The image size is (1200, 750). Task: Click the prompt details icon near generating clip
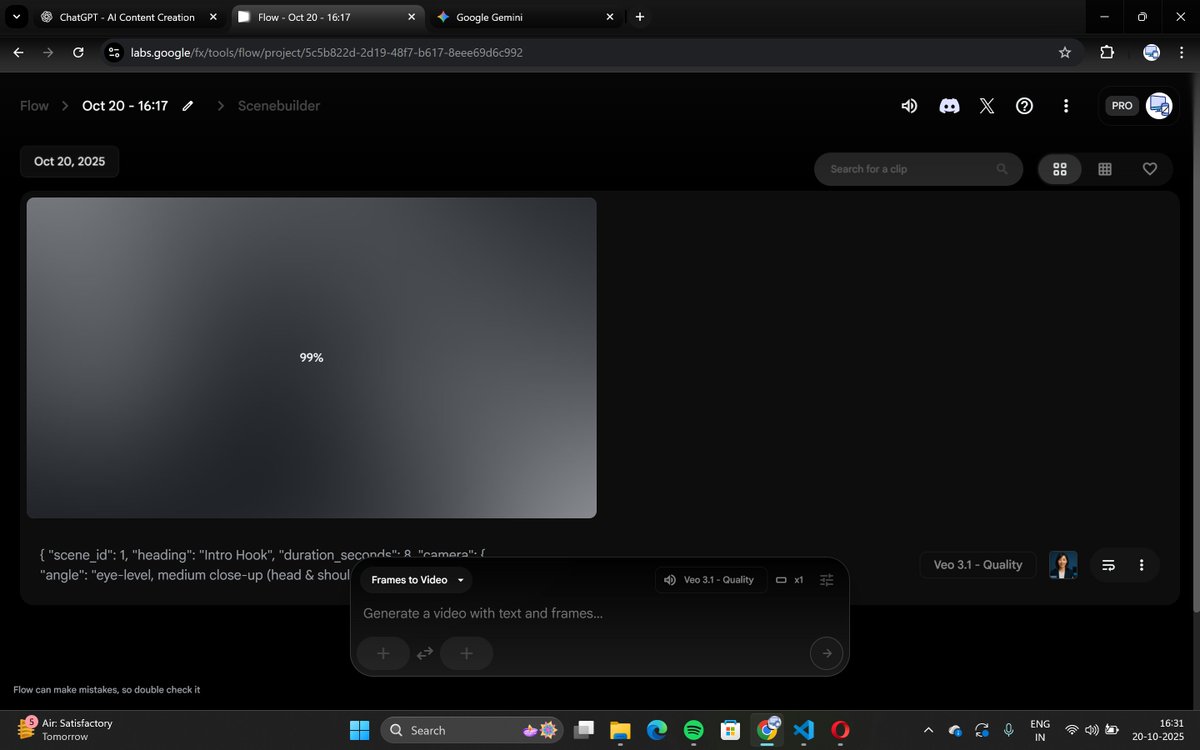click(x=1108, y=565)
